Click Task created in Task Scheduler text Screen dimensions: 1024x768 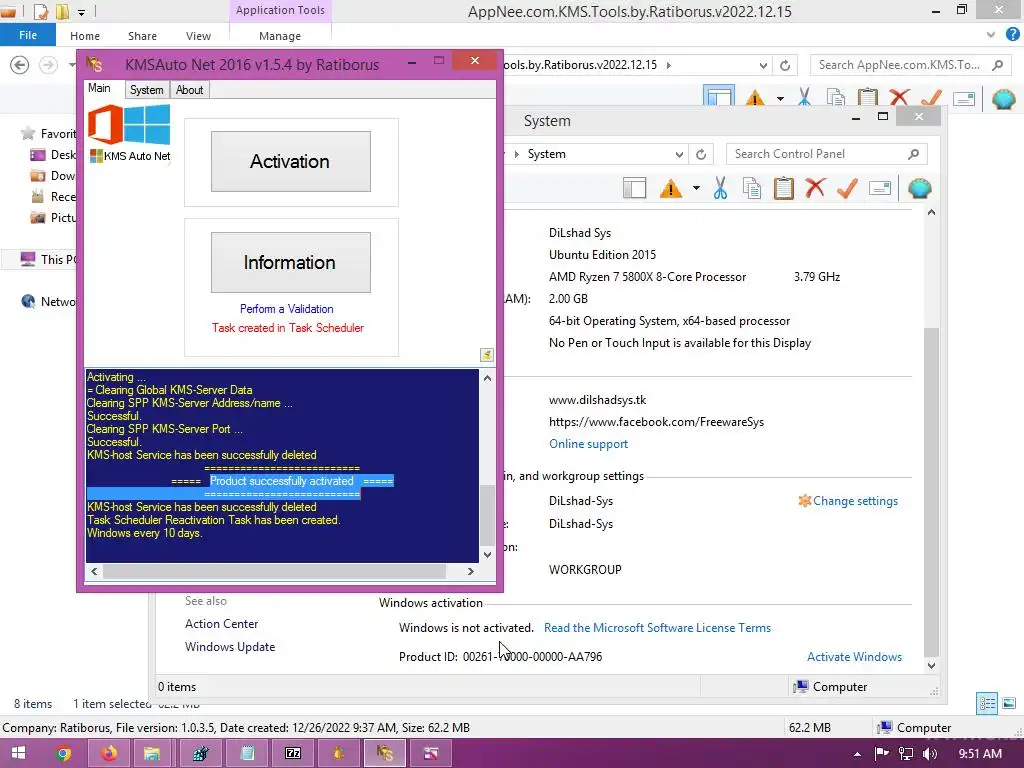tap(287, 328)
